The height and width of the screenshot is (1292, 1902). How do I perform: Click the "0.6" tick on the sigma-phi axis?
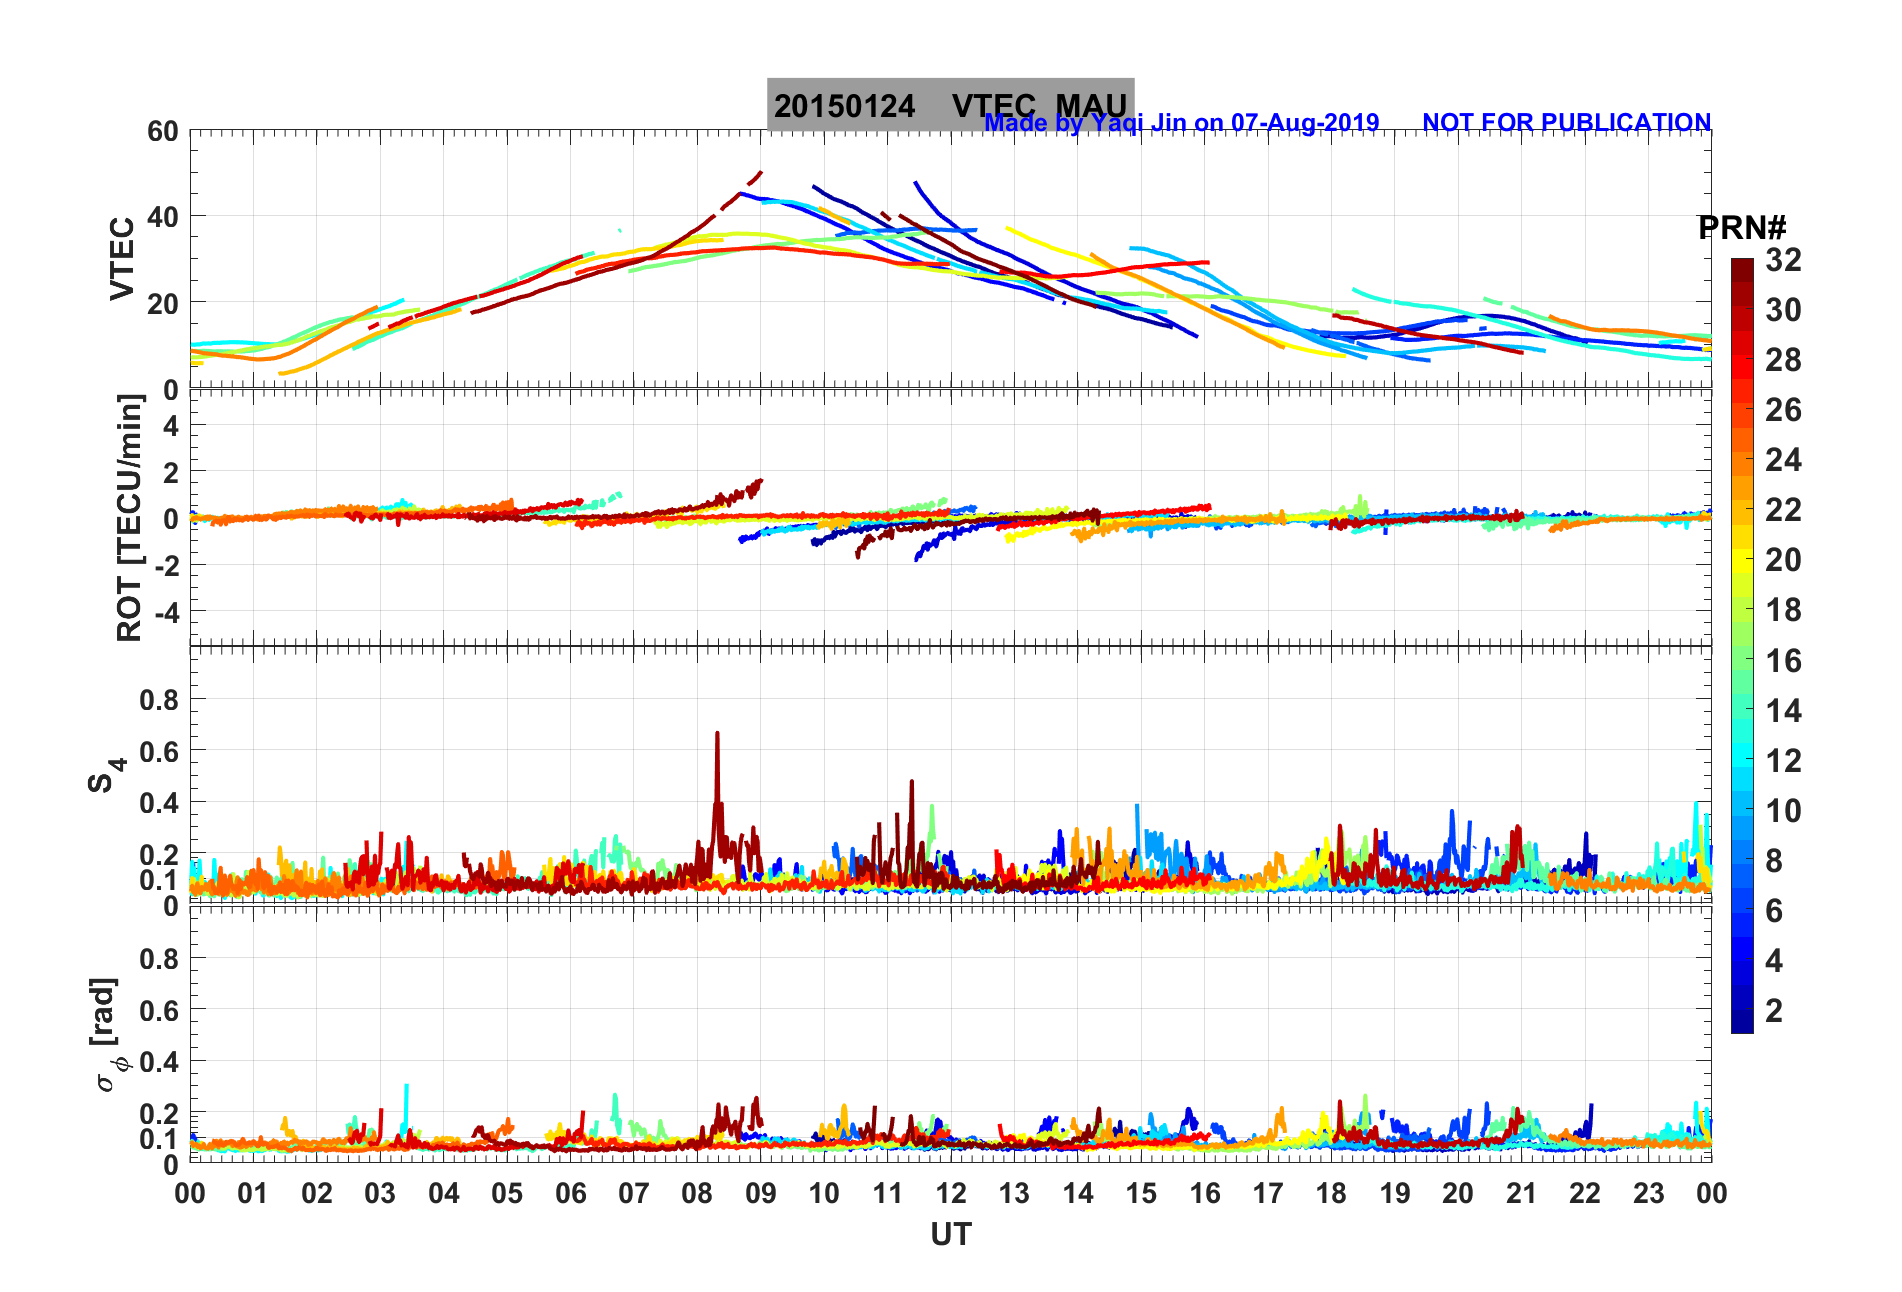[160, 1009]
